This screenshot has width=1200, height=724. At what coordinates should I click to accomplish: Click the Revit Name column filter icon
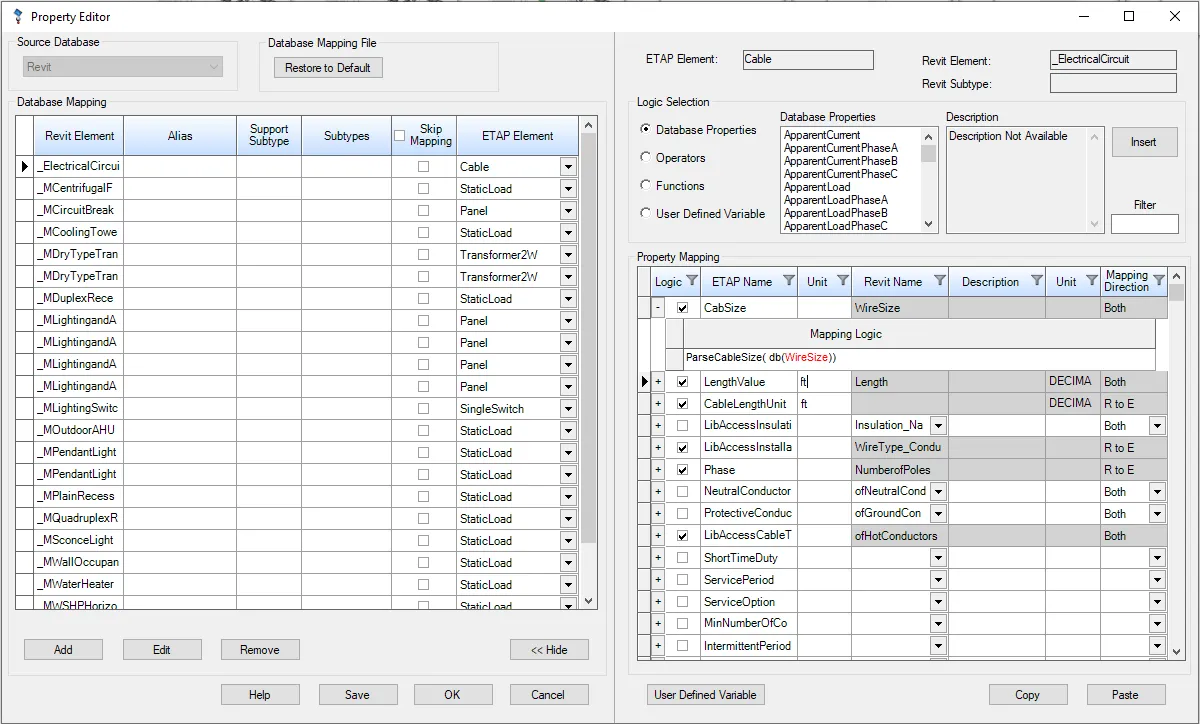click(x=939, y=281)
